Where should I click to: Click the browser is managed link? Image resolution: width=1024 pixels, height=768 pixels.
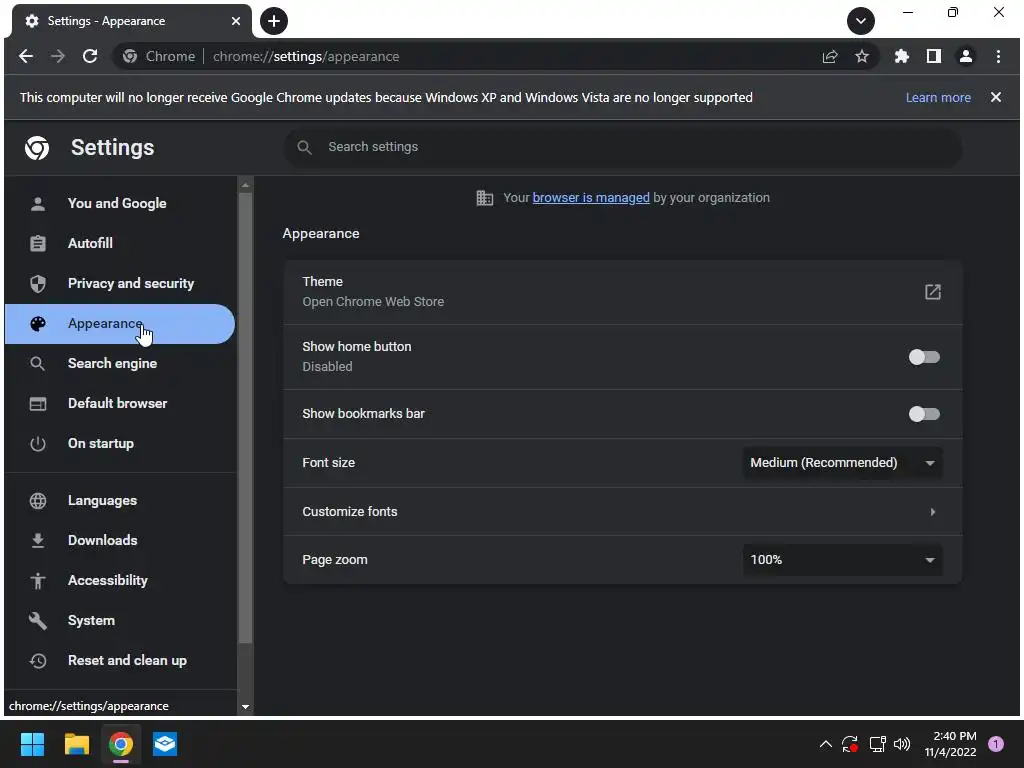591,198
